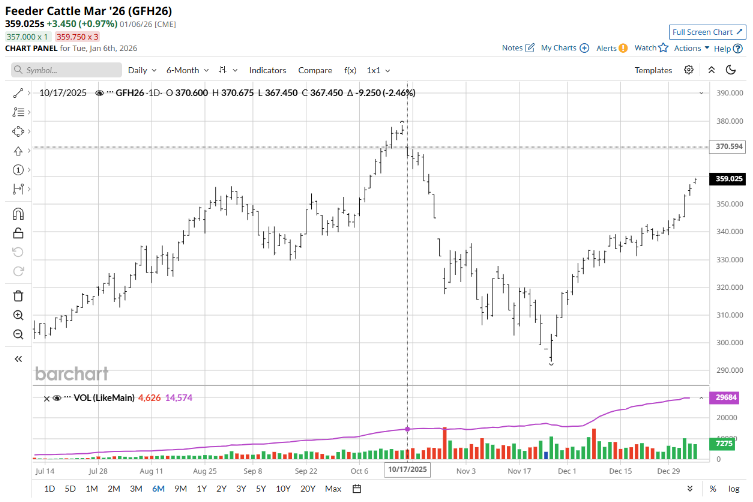
Task: Select the 1Y time range tab
Action: pyautogui.click(x=201, y=489)
